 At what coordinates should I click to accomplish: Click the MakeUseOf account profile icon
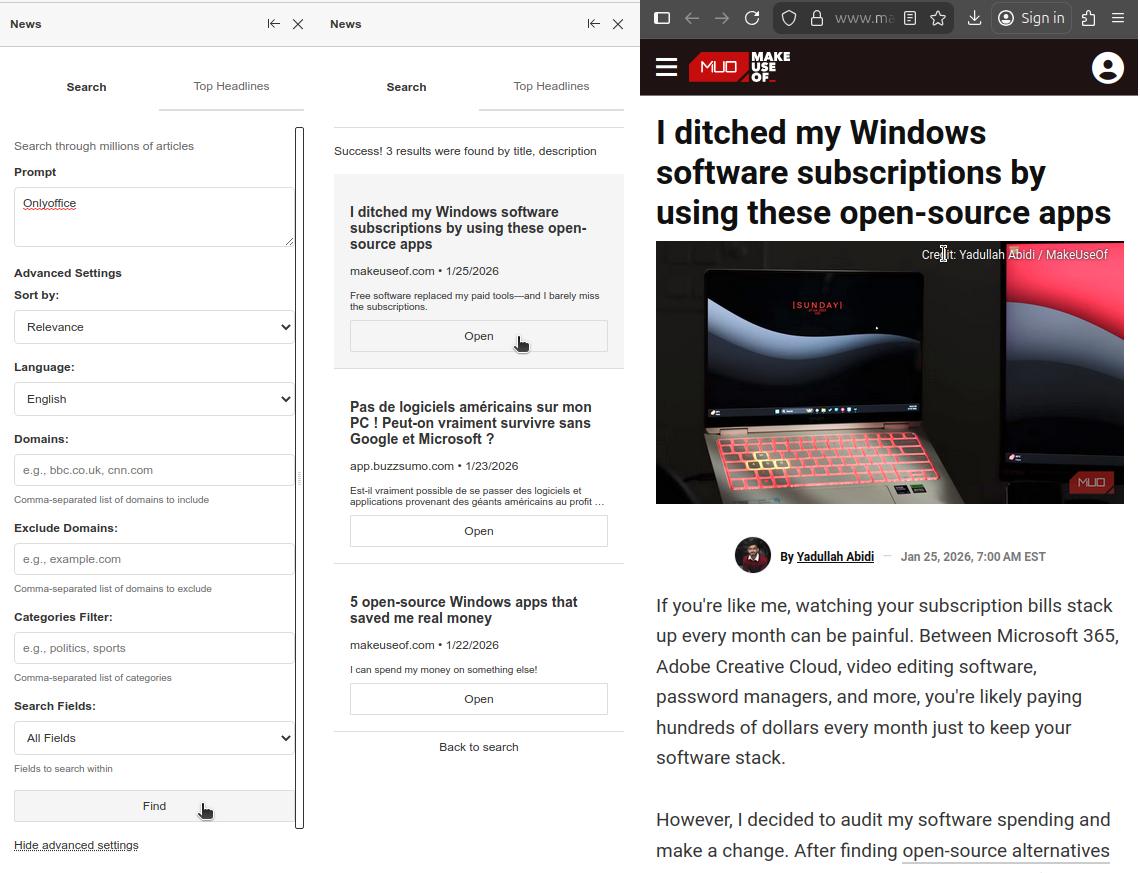1108,67
